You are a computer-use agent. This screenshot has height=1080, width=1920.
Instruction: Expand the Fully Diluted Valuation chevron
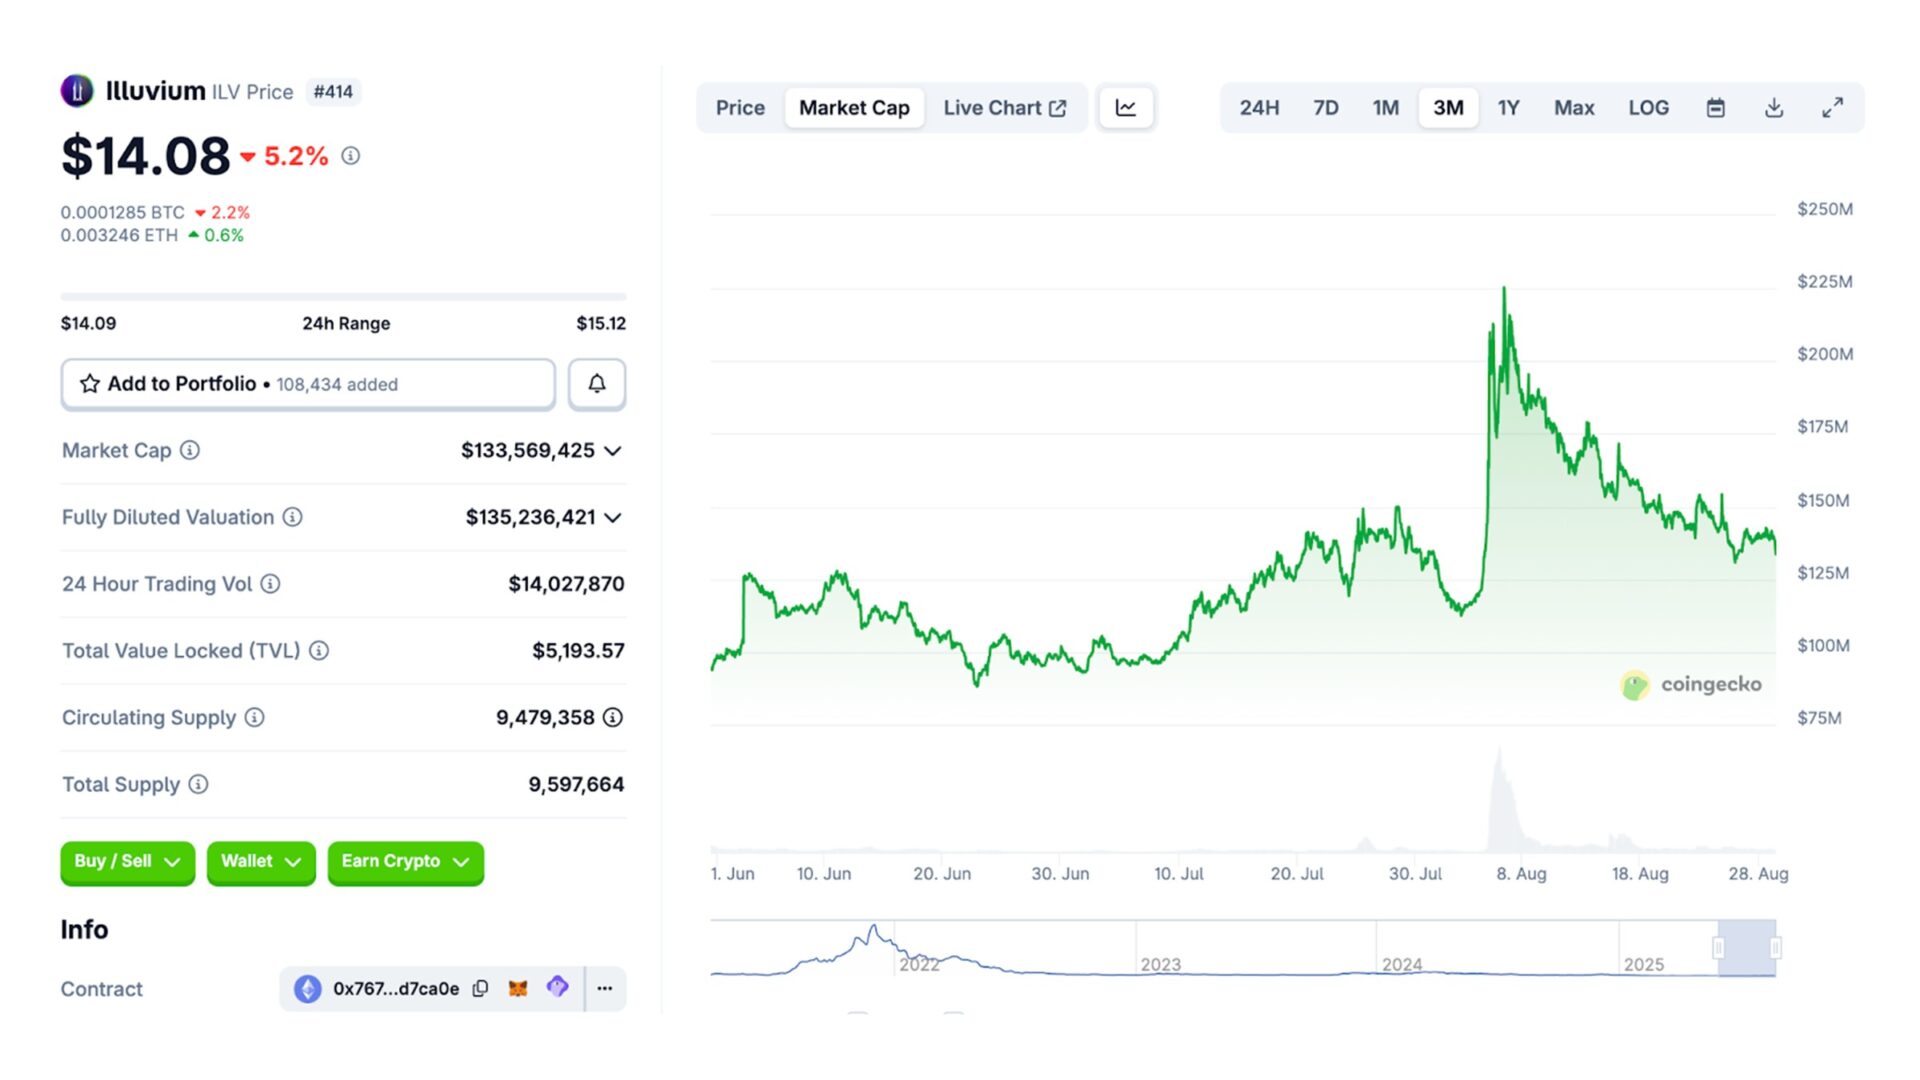click(x=614, y=518)
